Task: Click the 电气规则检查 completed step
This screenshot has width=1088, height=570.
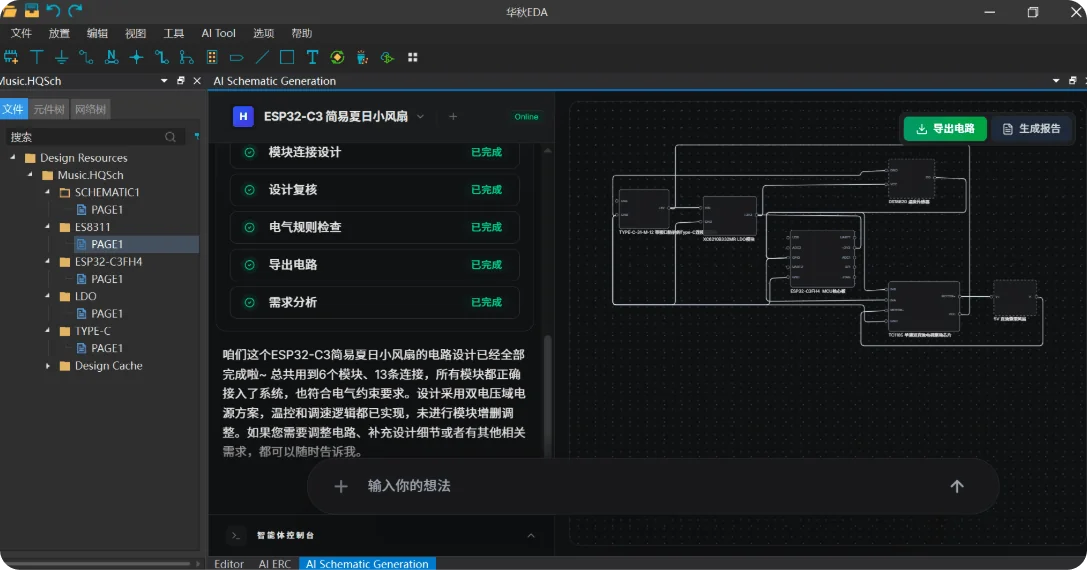Action: point(375,227)
